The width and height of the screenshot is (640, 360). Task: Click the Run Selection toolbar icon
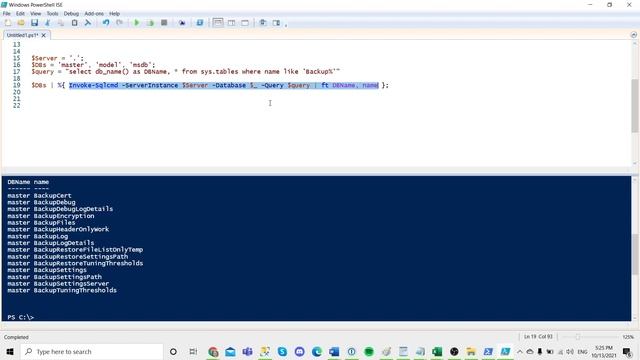pos(150,23)
